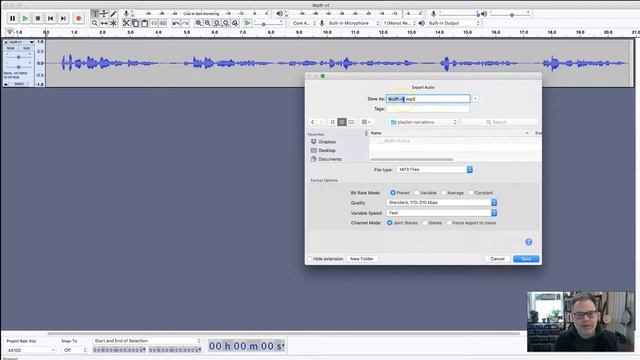Open the File type MP3 Files dropdown

pos(435,169)
